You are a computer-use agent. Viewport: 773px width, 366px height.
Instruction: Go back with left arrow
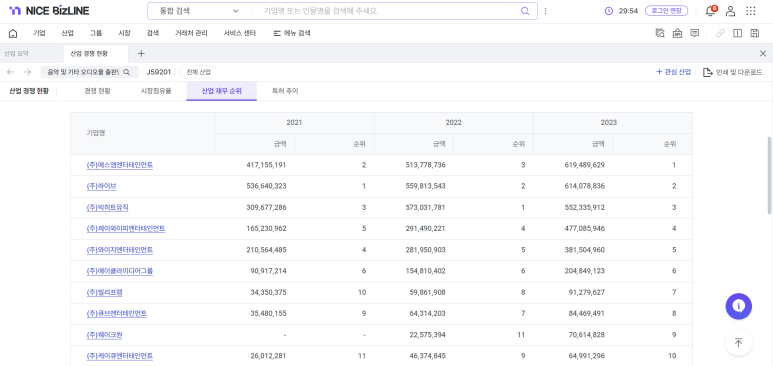click(10, 72)
